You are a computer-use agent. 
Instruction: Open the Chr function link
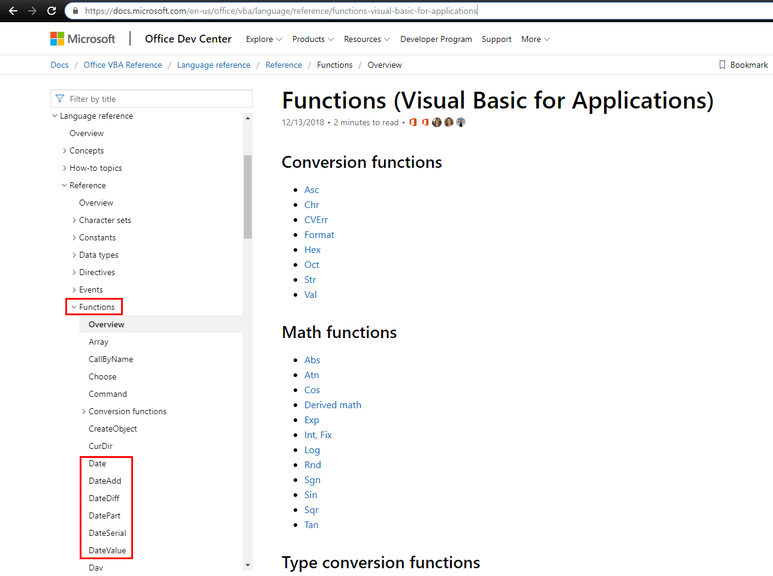[312, 204]
